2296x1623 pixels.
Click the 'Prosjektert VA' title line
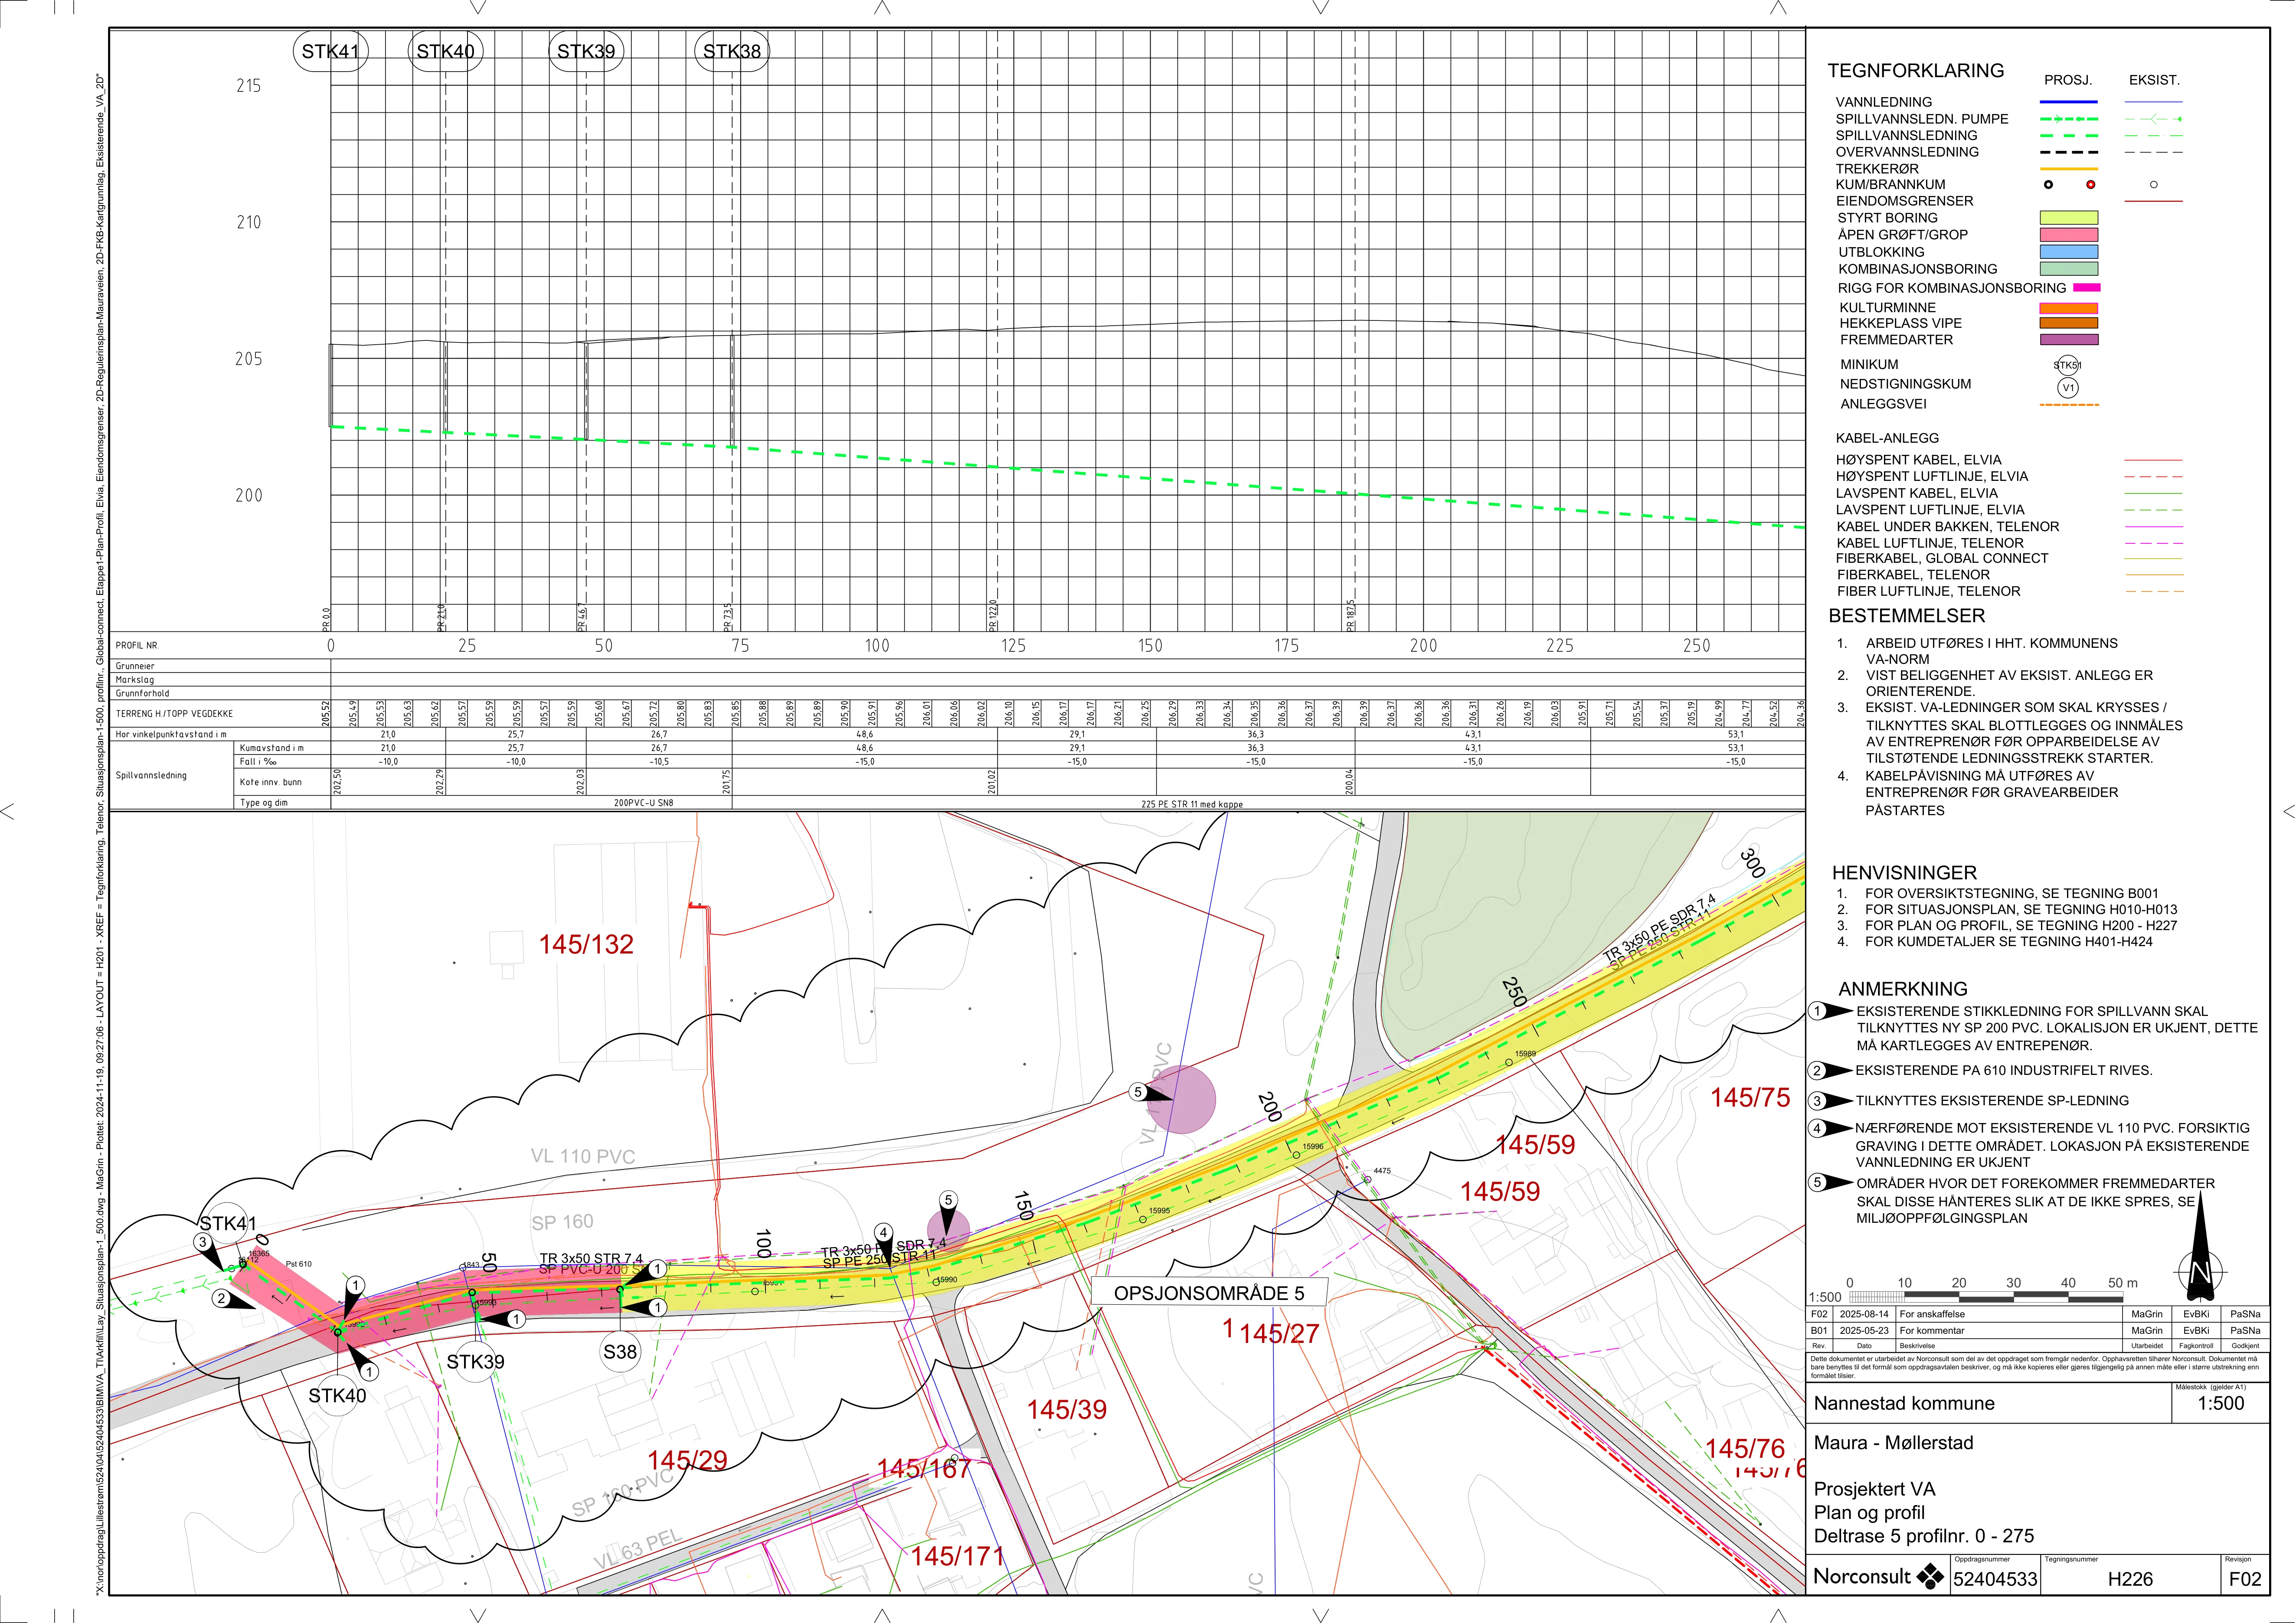point(1874,1489)
